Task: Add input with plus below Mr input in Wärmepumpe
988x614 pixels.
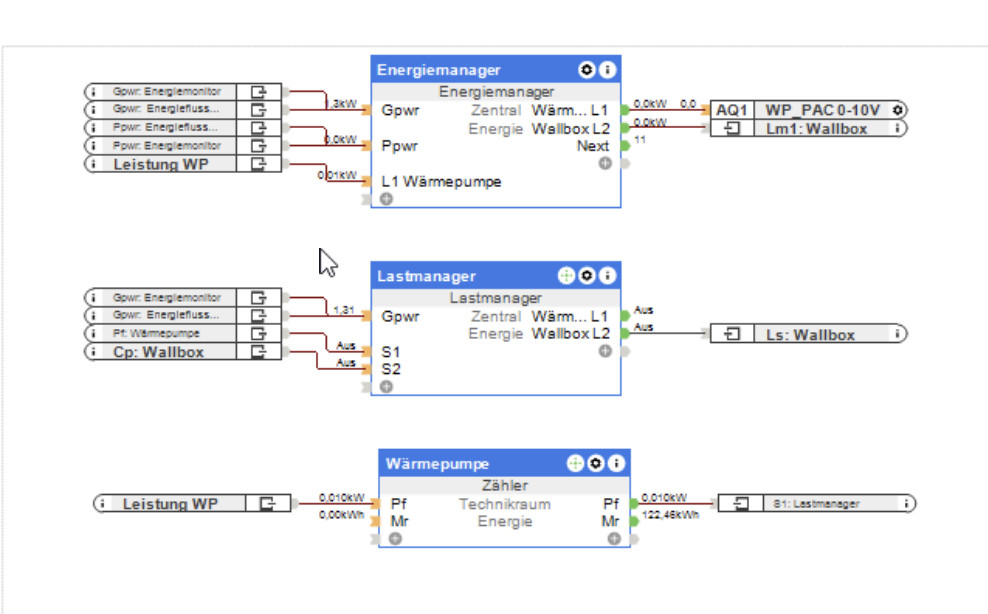Action: [395, 539]
